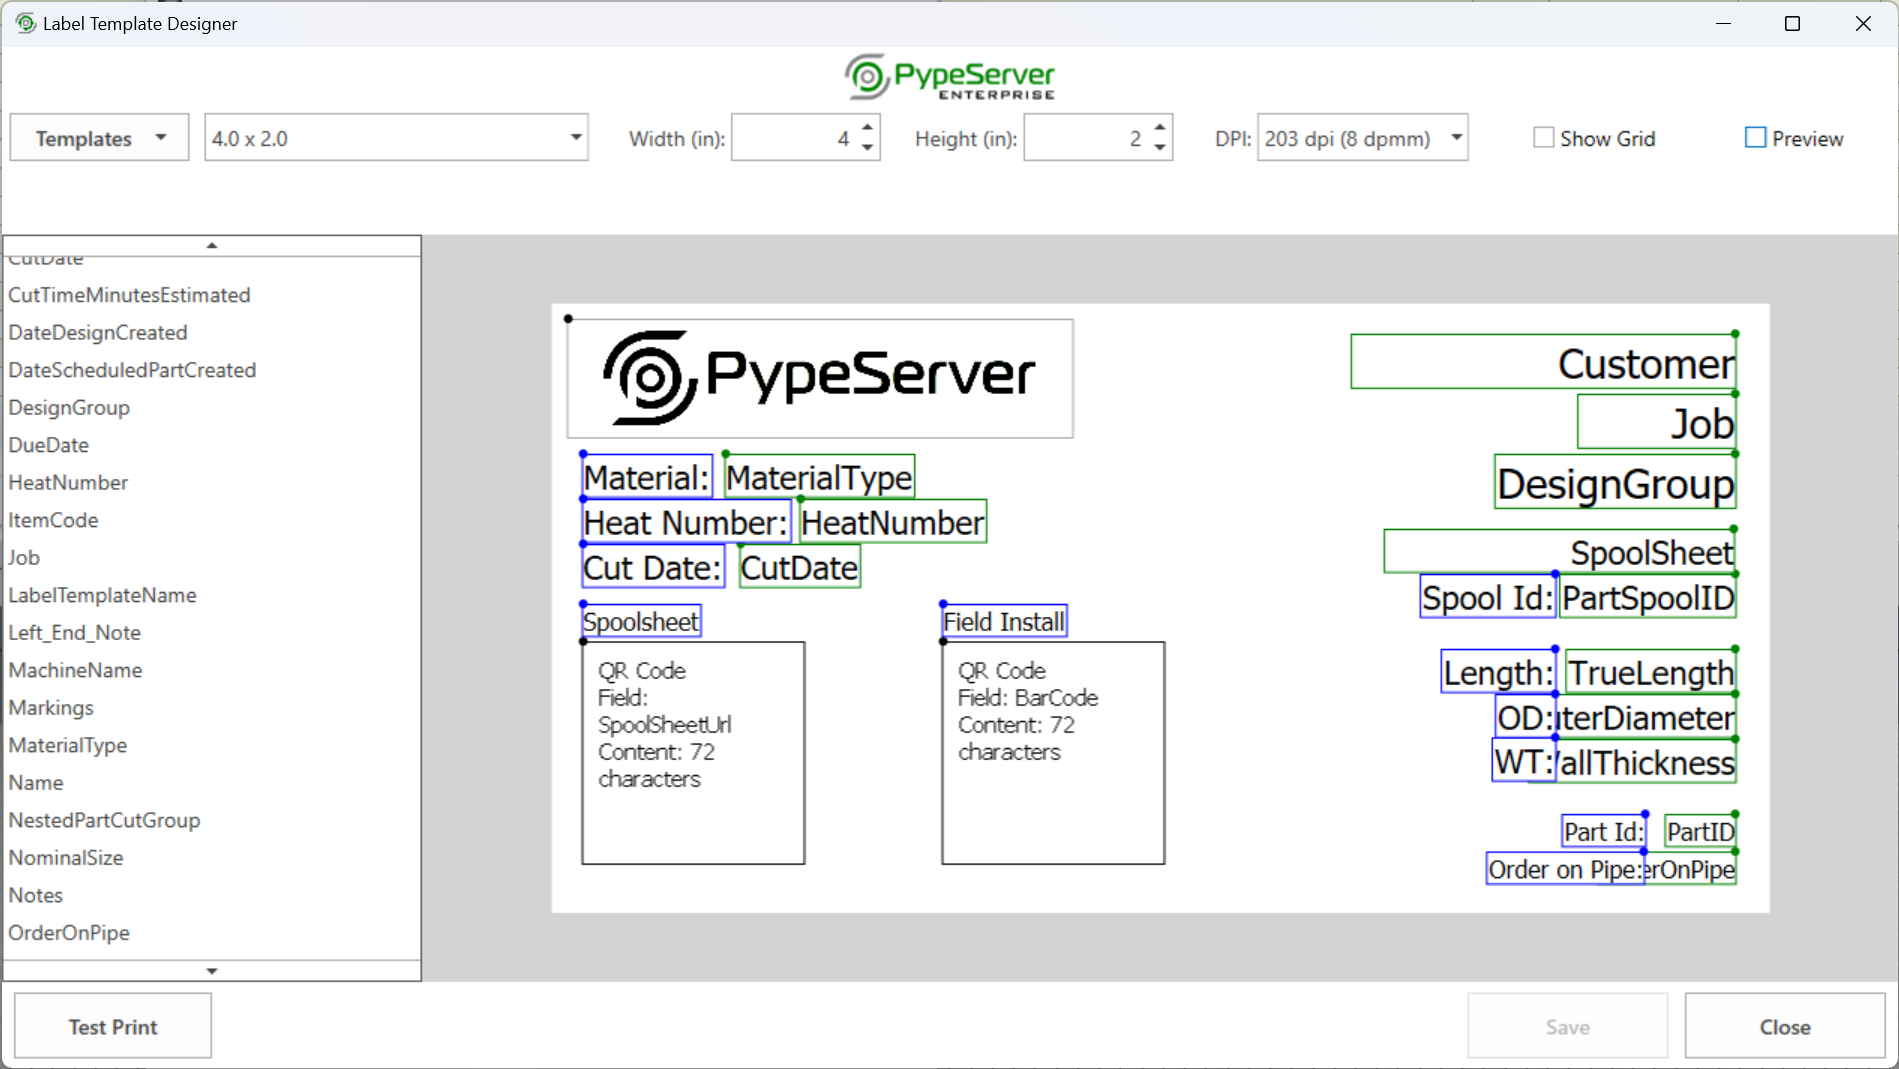Select the PypeServer logo image on the label
The width and height of the screenshot is (1899, 1069).
click(820, 378)
